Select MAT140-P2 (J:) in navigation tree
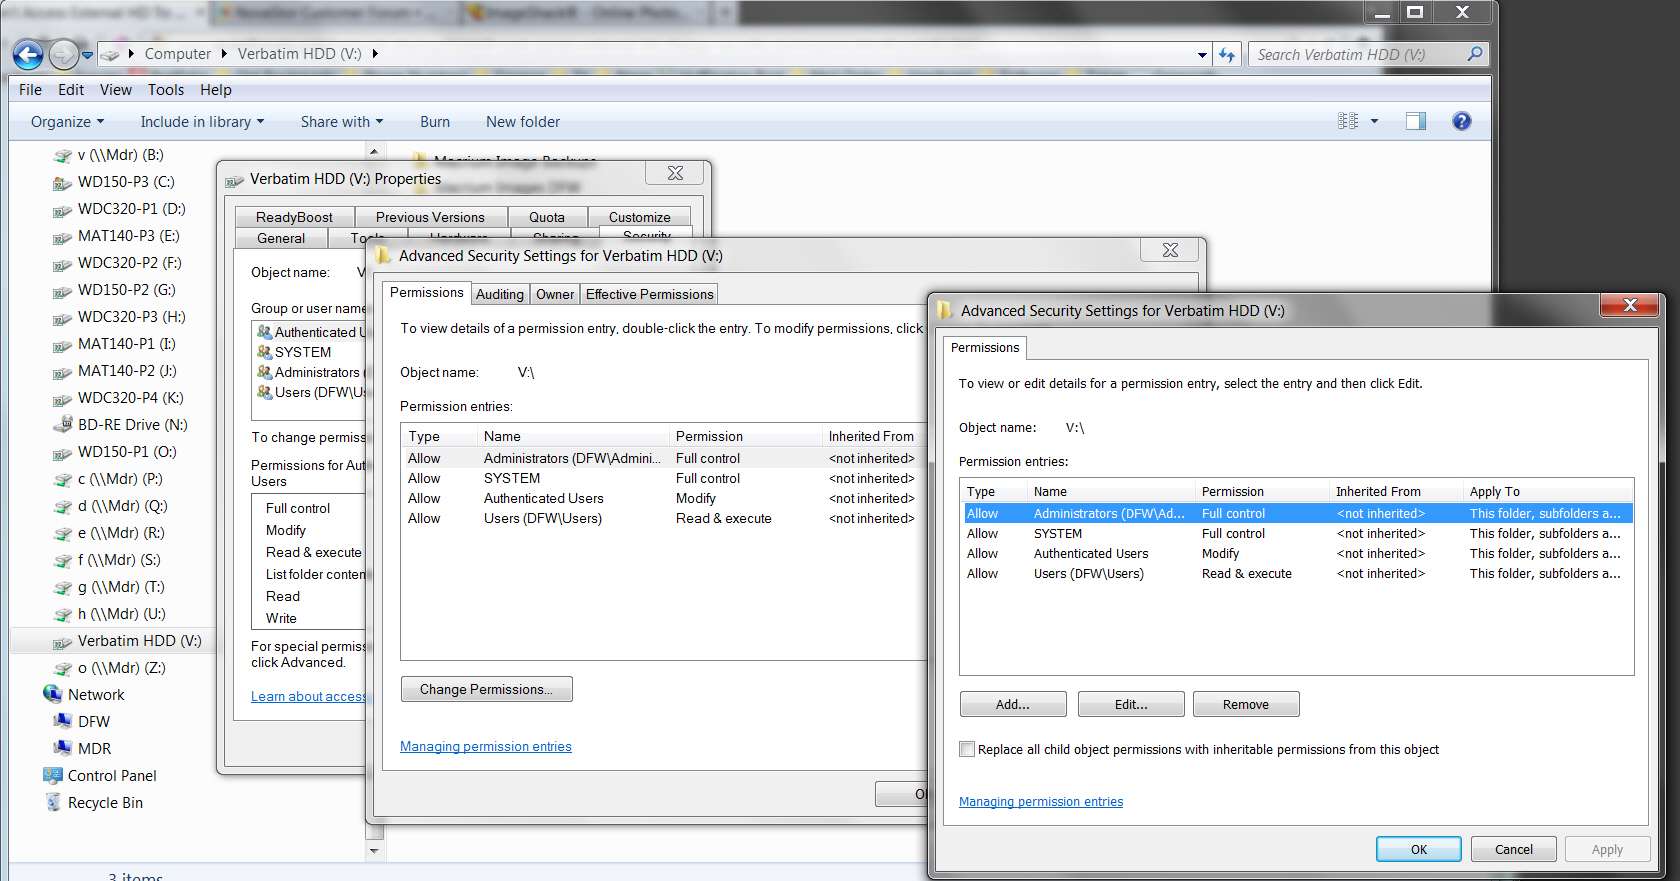The width and height of the screenshot is (1680, 881). [127, 371]
